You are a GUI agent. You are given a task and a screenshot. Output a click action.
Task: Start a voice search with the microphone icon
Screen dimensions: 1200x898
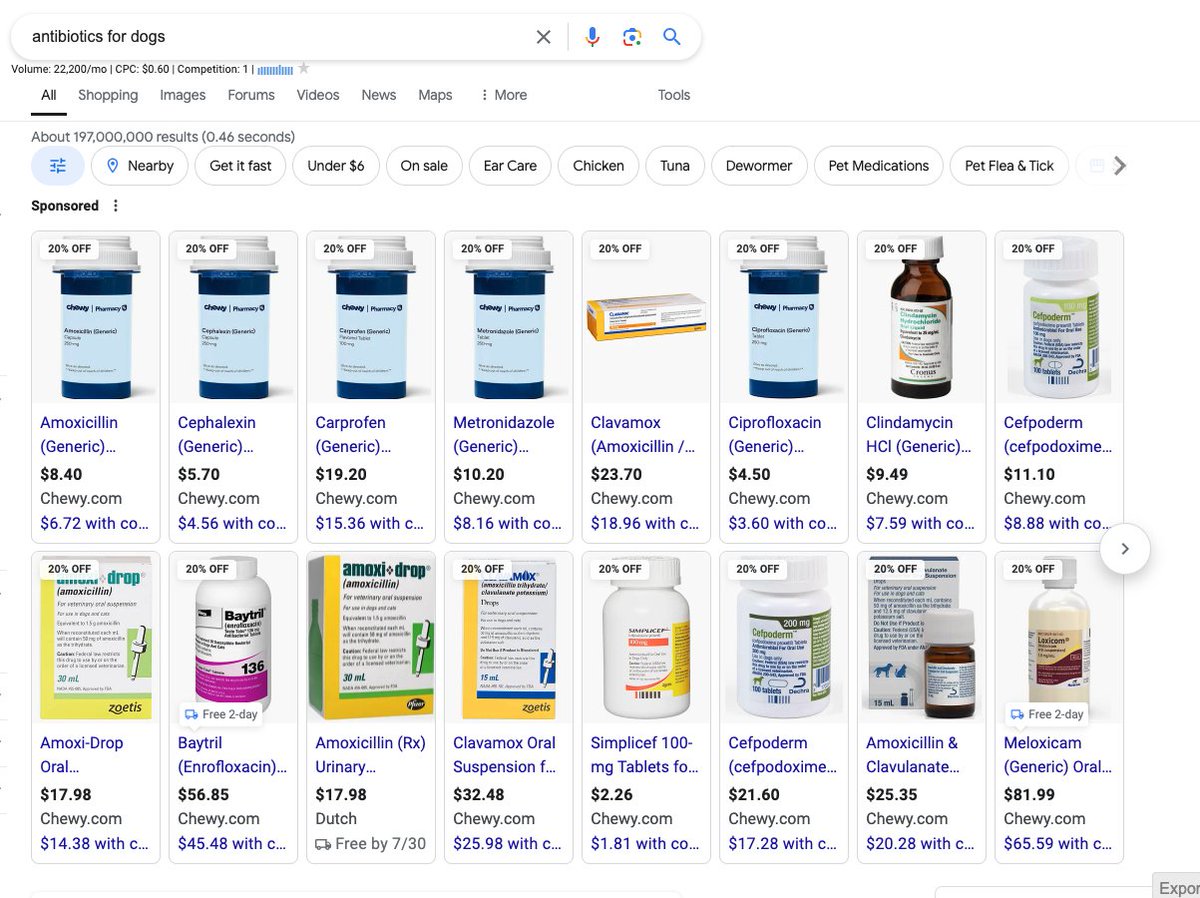[x=592, y=36]
